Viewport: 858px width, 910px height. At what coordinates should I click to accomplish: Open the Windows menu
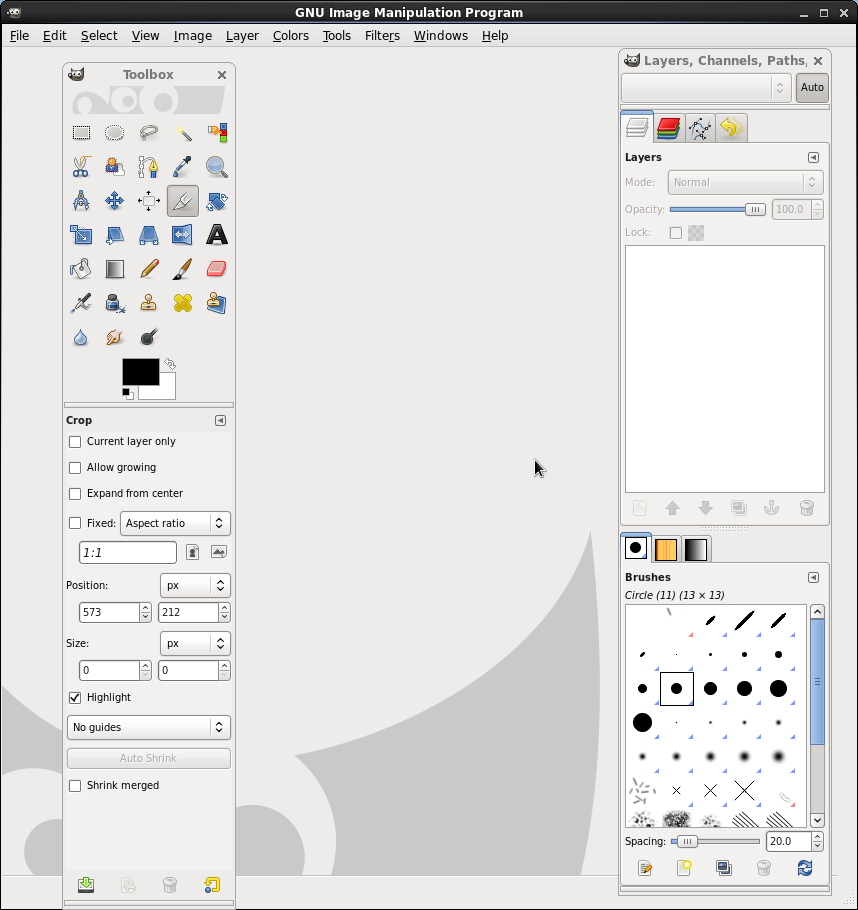coord(441,36)
